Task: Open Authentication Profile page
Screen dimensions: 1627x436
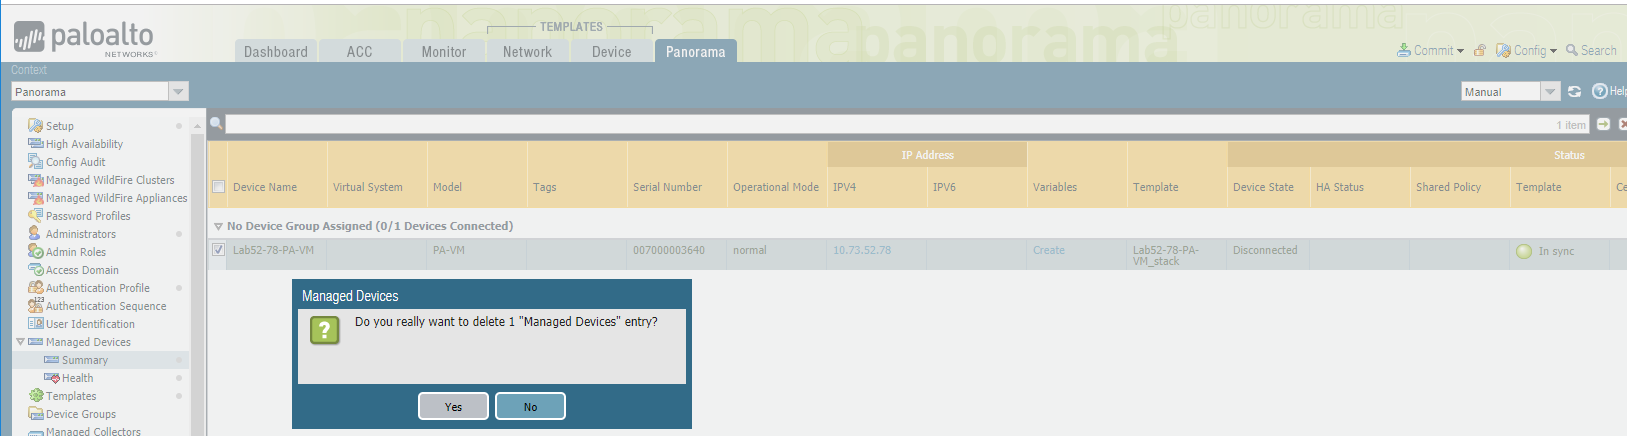Action: 98,288
